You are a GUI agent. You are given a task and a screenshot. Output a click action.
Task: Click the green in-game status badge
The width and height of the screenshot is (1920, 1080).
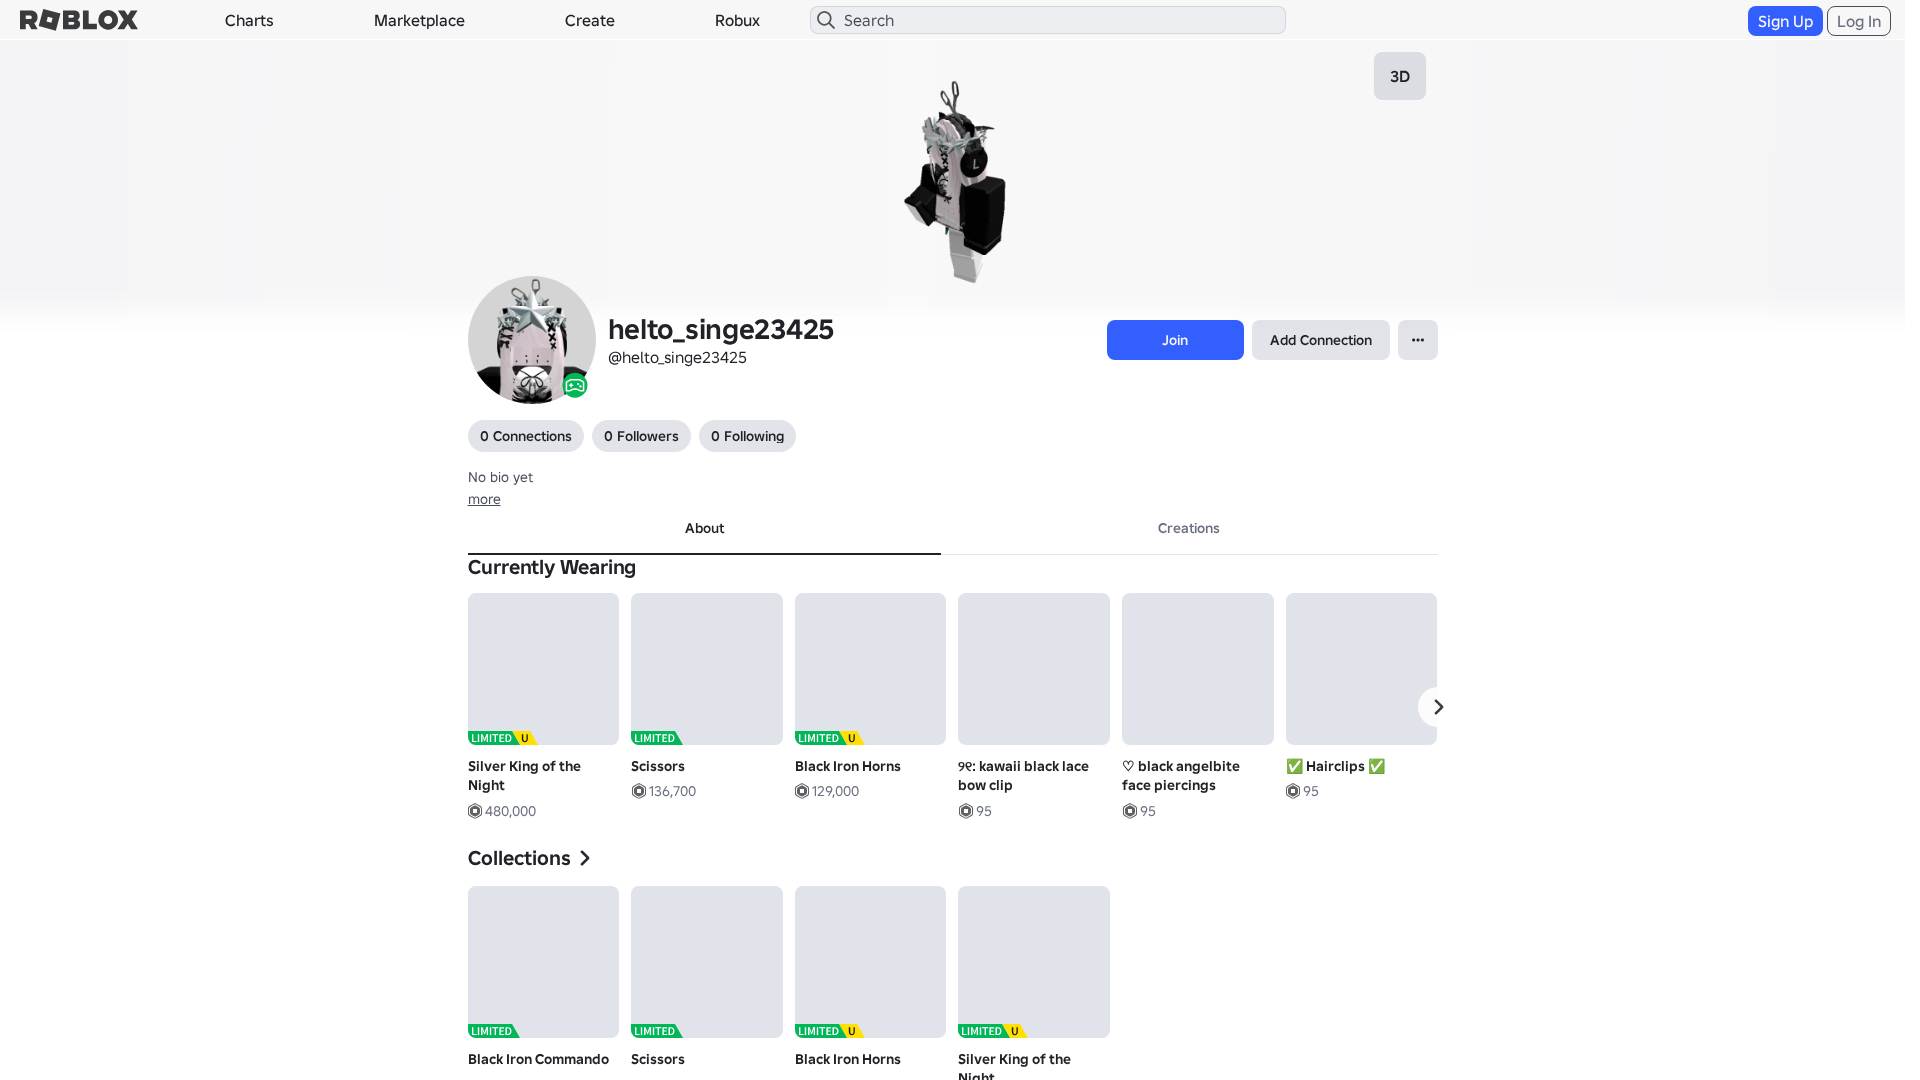pos(575,386)
